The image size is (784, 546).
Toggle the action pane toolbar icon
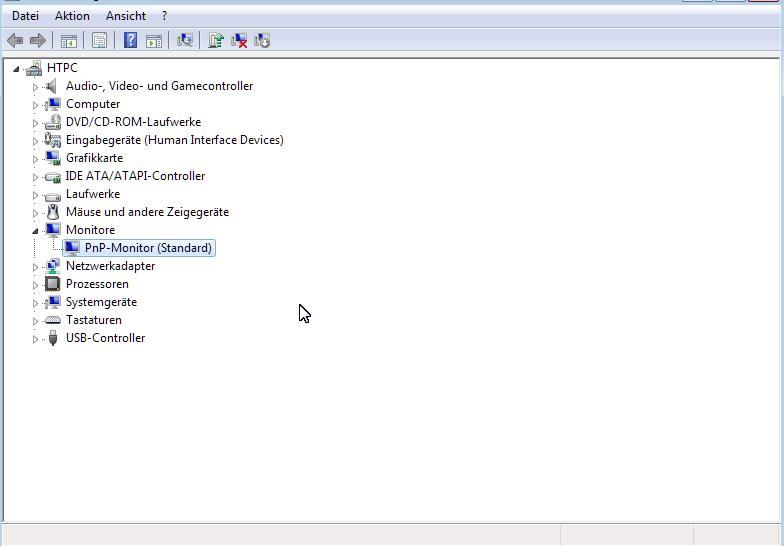[154, 40]
